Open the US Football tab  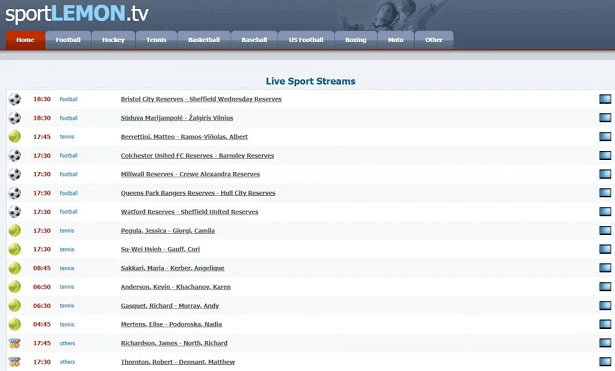coord(306,40)
